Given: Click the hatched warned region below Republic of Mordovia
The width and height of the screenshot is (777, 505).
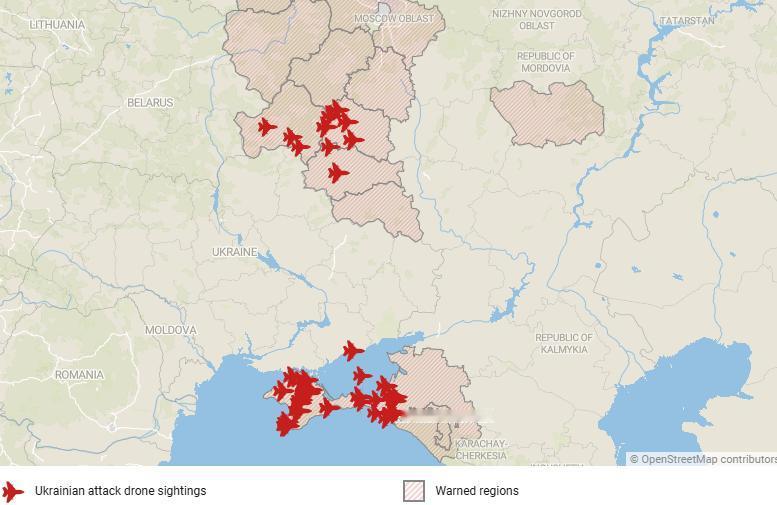Looking at the screenshot, I should (x=549, y=115).
